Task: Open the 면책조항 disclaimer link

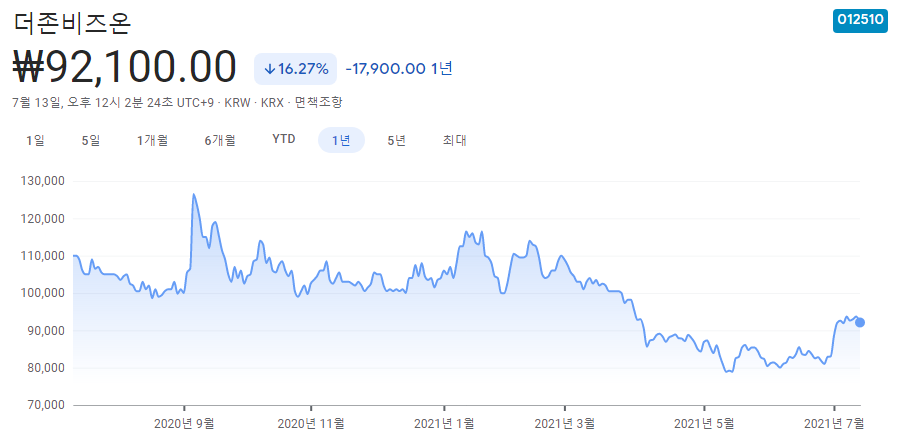Action: coord(318,103)
